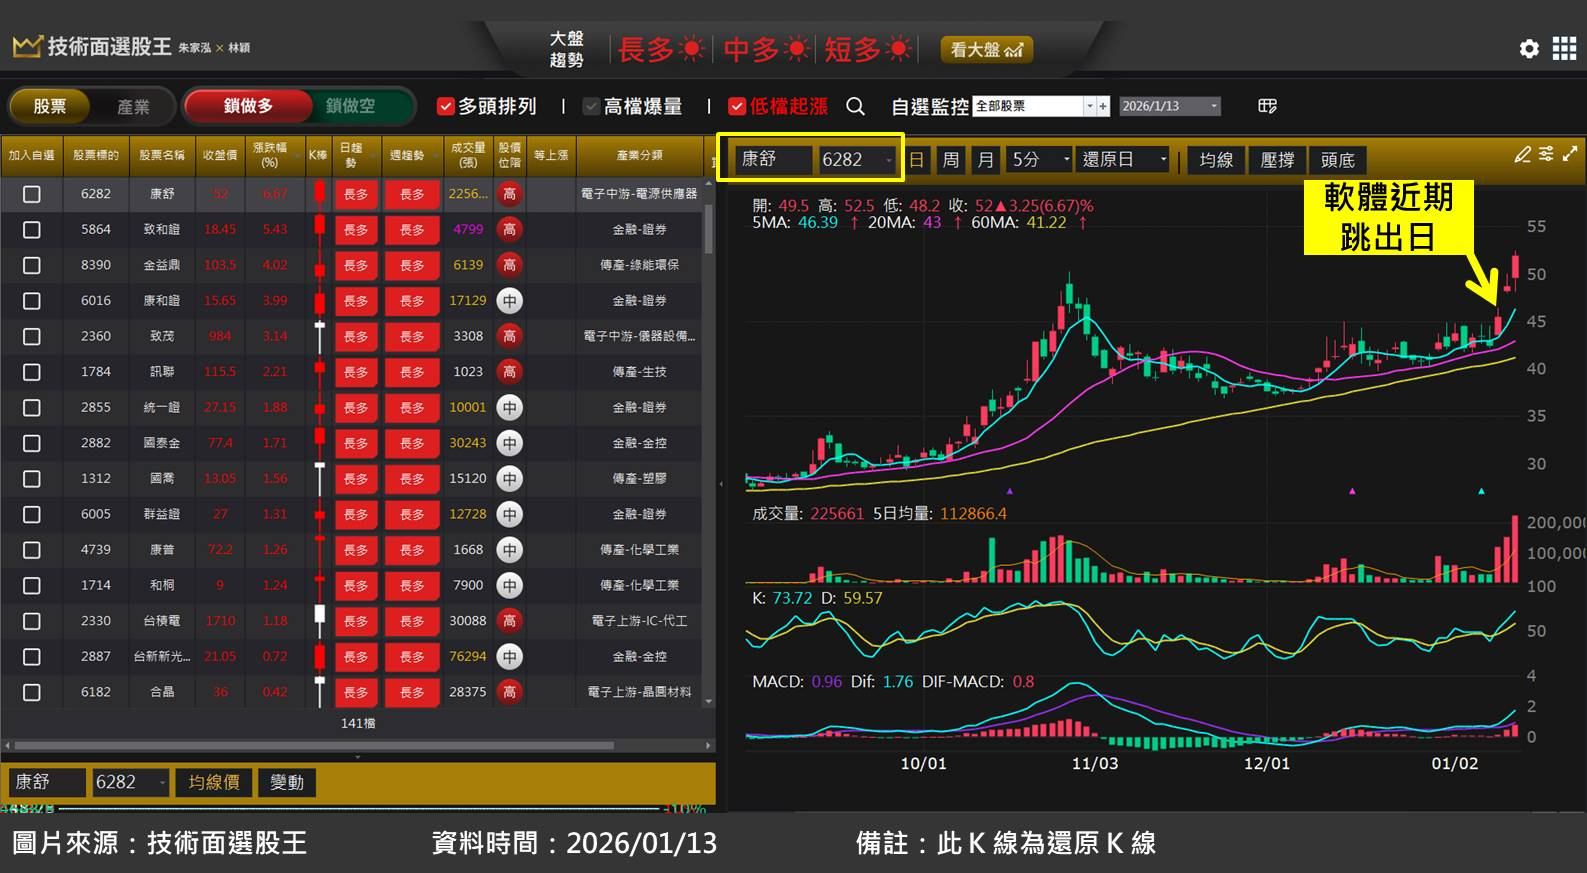Click the 變動 button in bottom panel
1587x873 pixels.
pyautogui.click(x=287, y=782)
